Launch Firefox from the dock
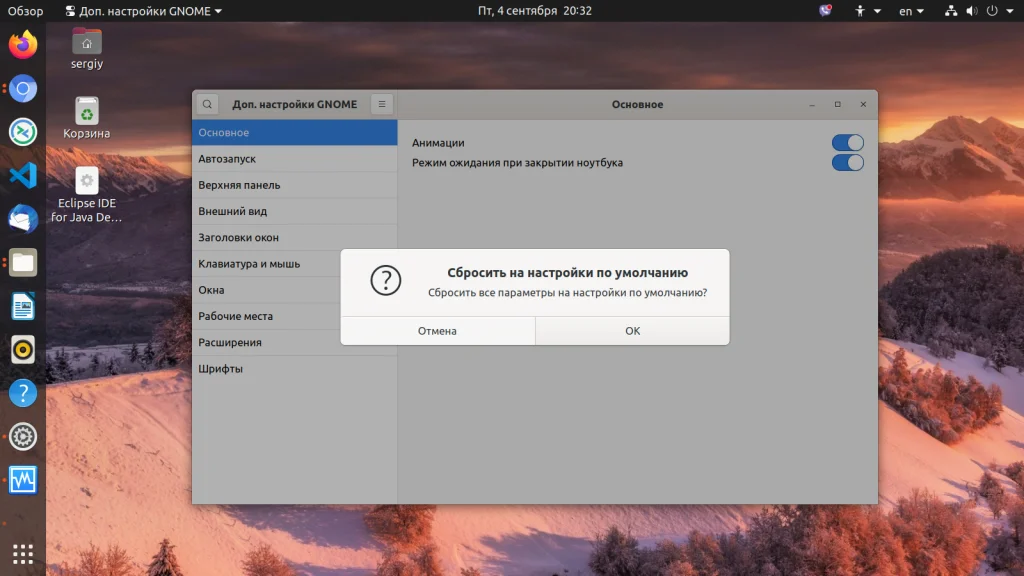 pyautogui.click(x=23, y=45)
